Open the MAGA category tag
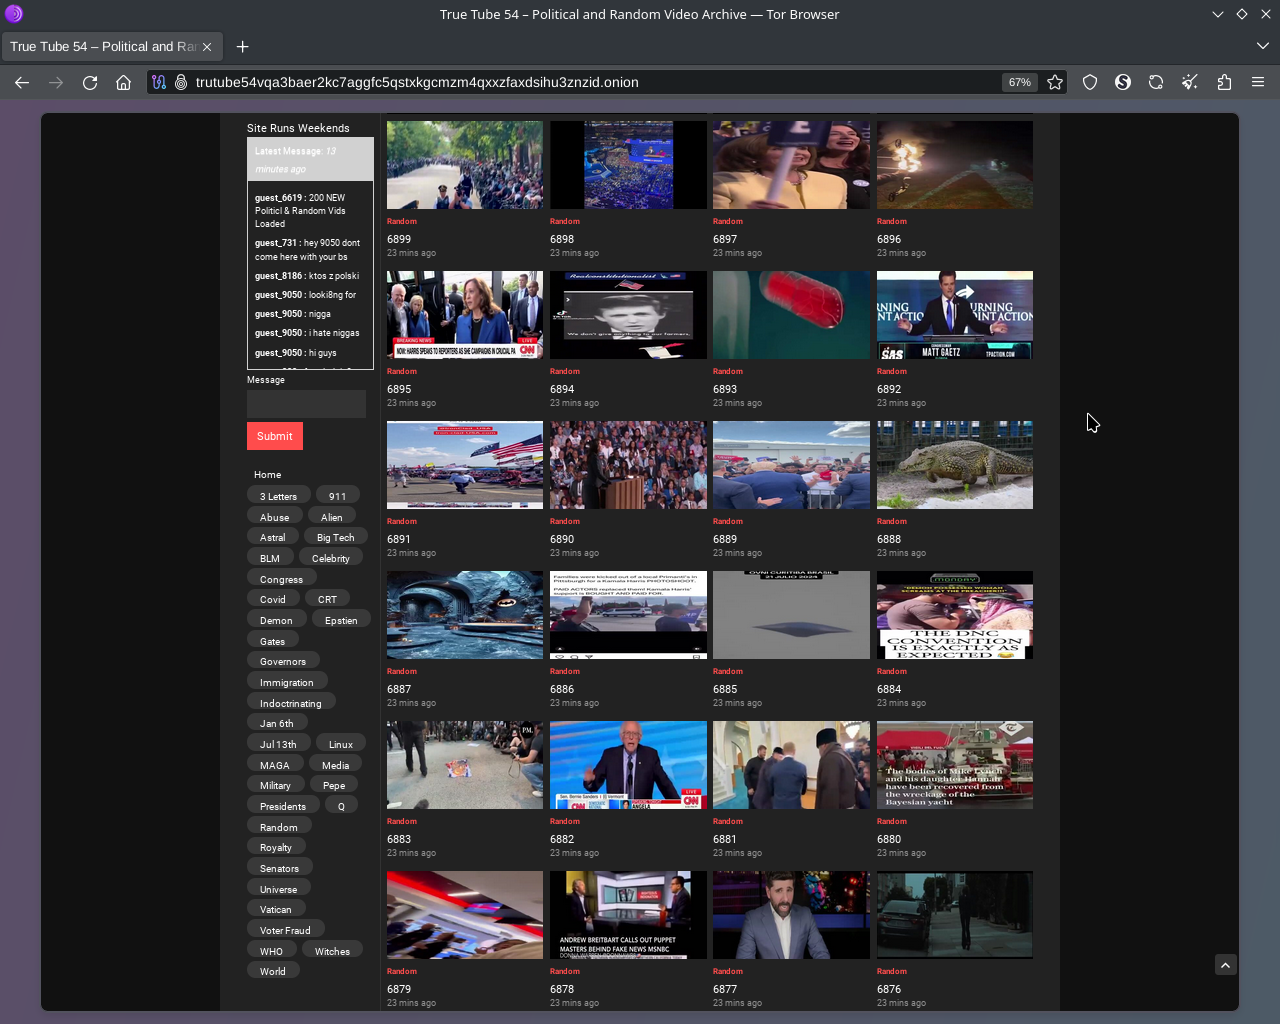Image resolution: width=1280 pixels, height=1024 pixels. [x=275, y=765]
